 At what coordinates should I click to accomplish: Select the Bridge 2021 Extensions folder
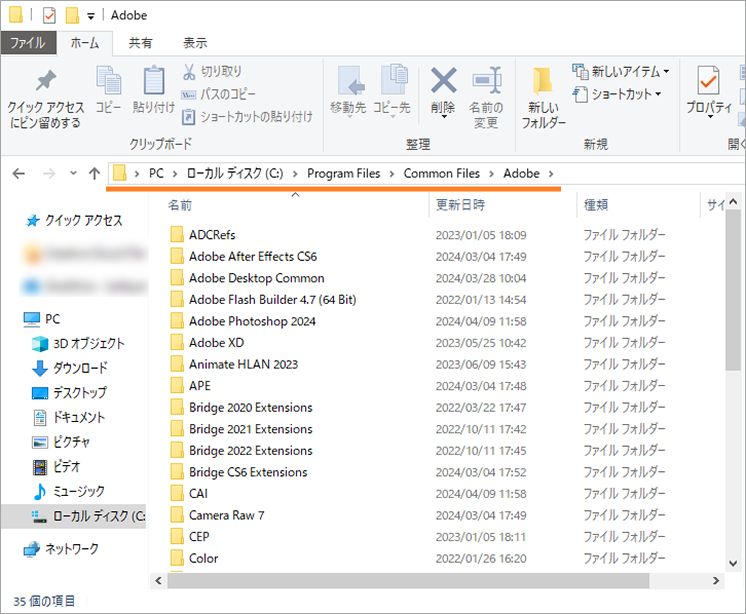click(251, 429)
